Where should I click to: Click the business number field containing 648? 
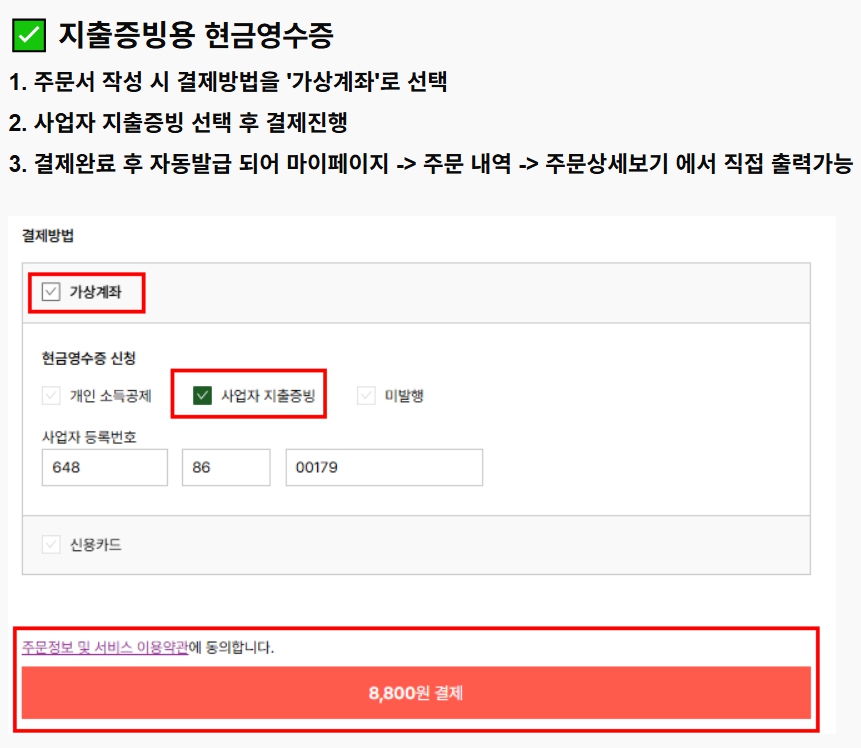click(x=105, y=467)
